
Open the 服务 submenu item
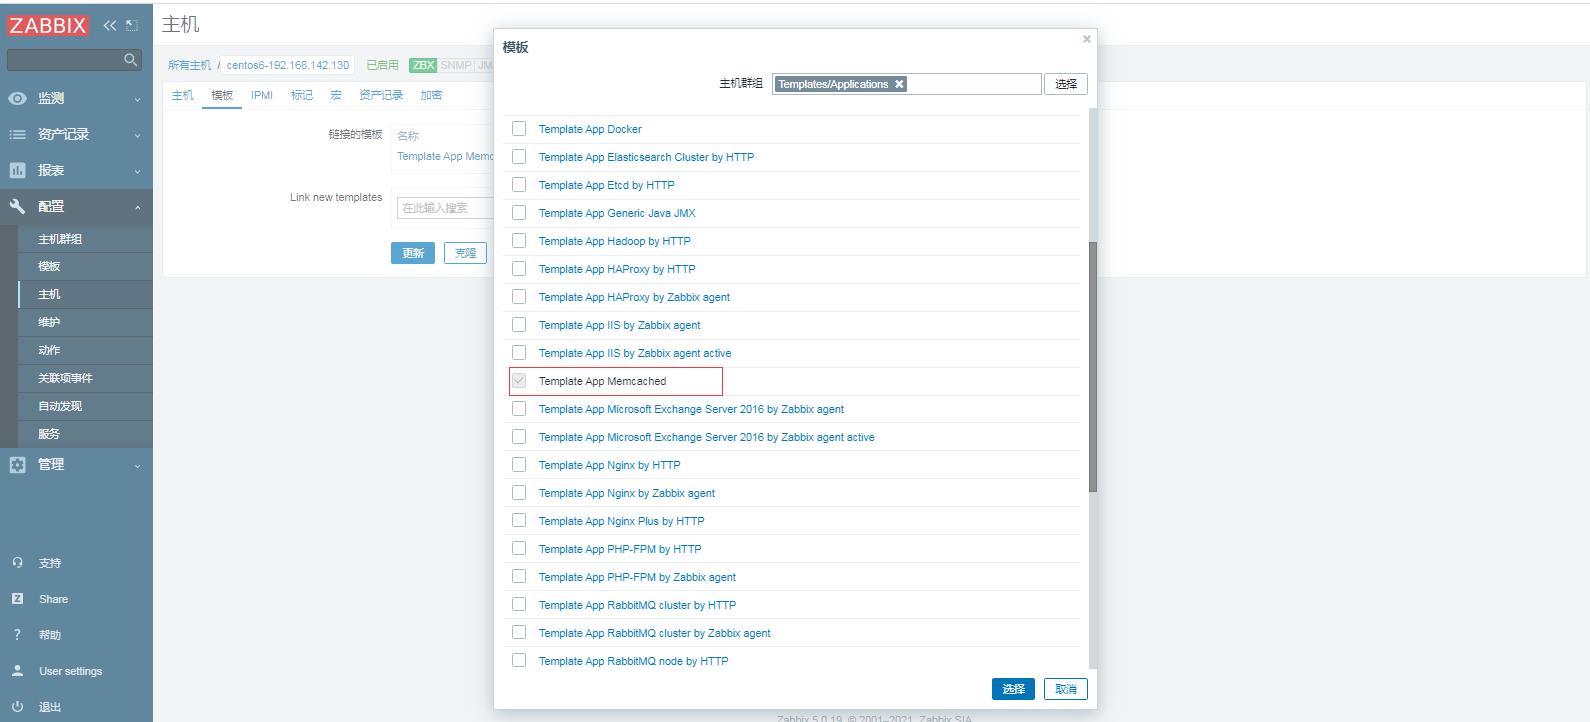[x=49, y=434]
